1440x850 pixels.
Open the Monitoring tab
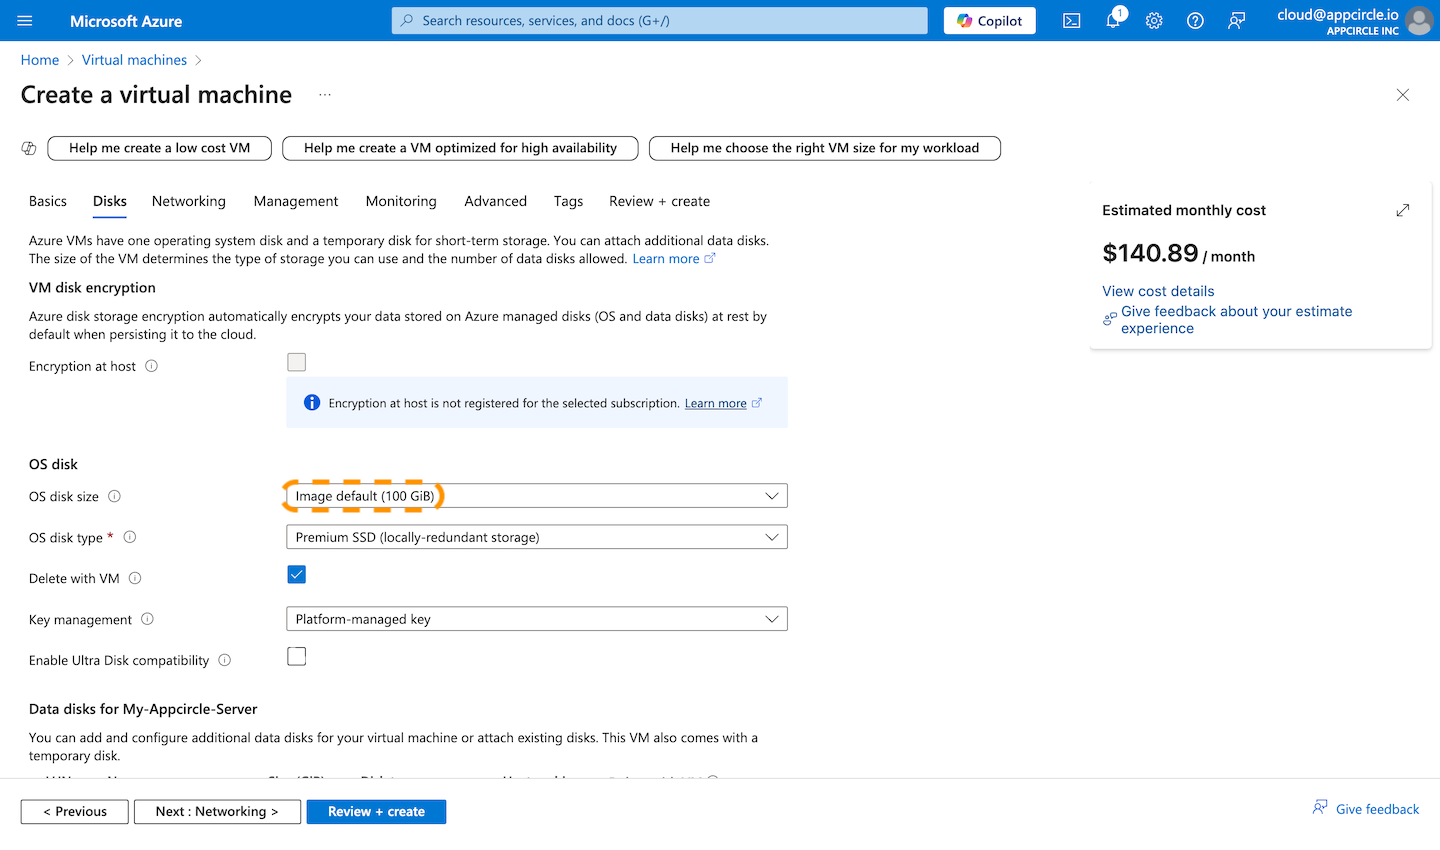[x=401, y=201]
